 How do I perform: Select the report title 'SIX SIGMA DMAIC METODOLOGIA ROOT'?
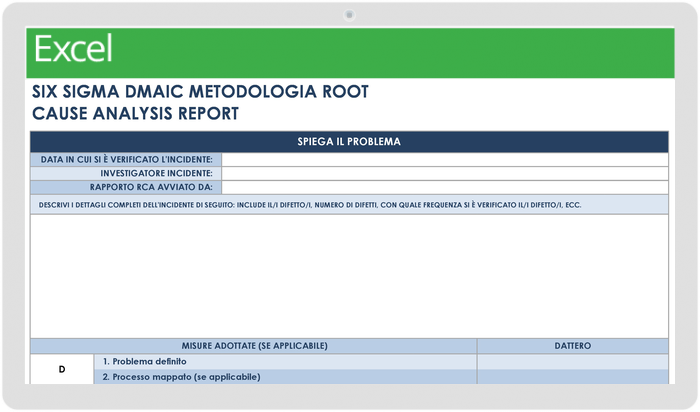(200, 92)
